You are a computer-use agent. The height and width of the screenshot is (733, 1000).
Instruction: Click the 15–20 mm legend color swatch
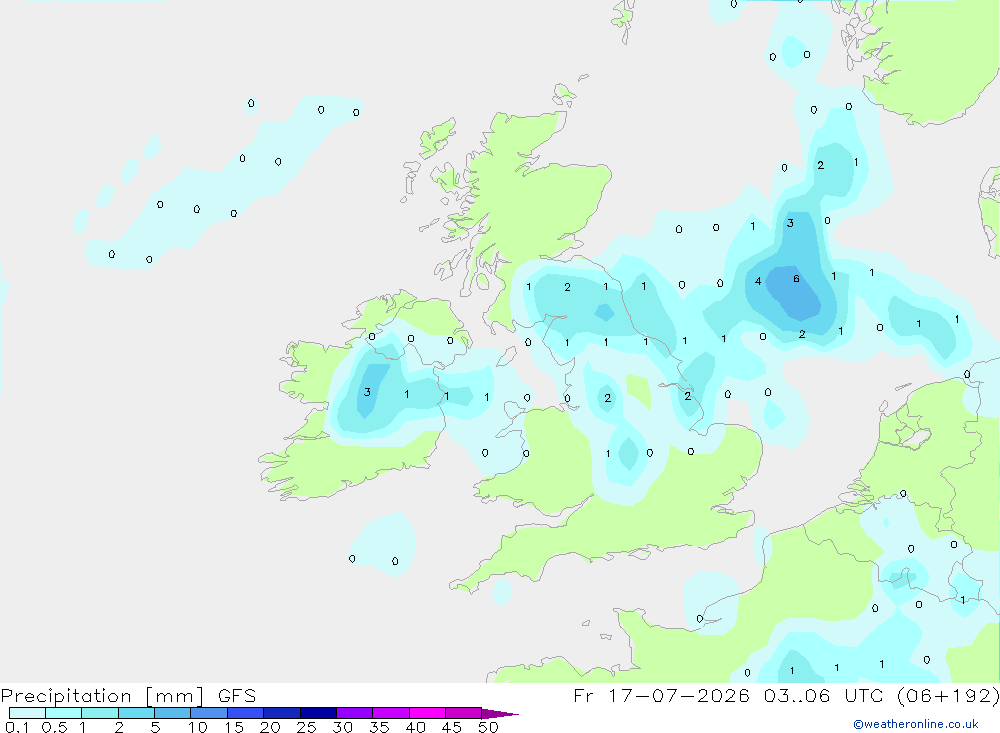tap(246, 713)
